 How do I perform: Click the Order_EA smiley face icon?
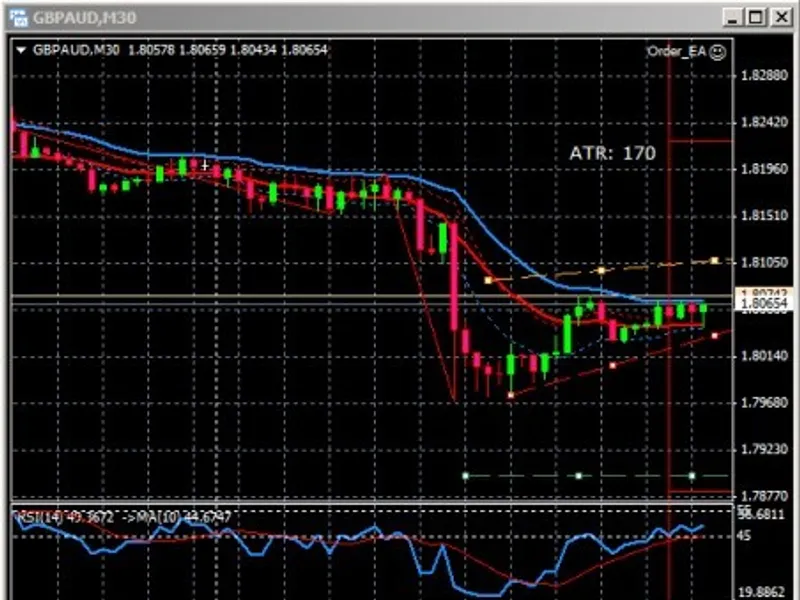(718, 52)
